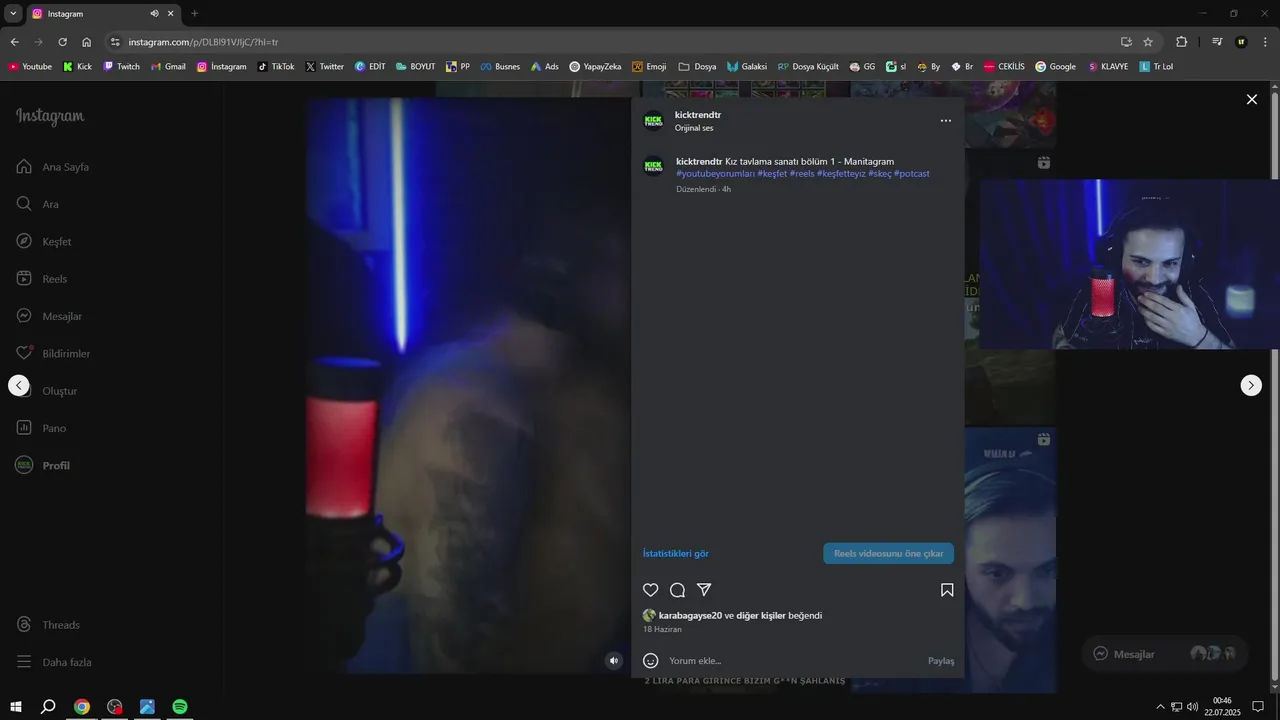Open the Tr Lol bookmark
1280x720 pixels.
pos(1156,67)
